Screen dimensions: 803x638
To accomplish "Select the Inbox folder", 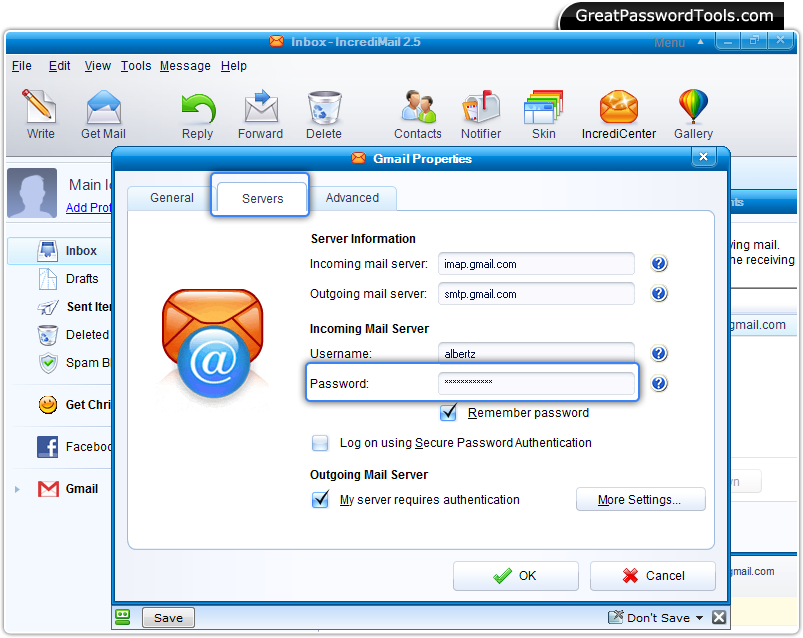I will point(59,250).
